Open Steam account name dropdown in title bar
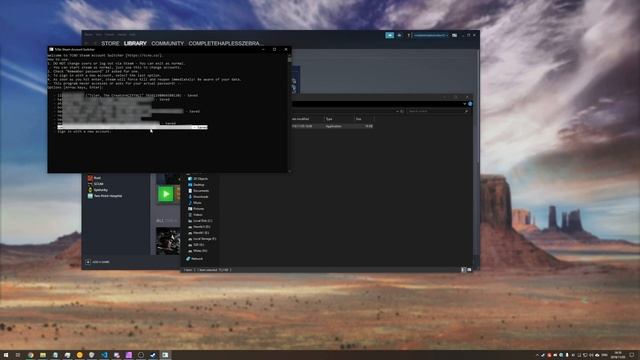The width and height of the screenshot is (640, 360). coord(431,36)
